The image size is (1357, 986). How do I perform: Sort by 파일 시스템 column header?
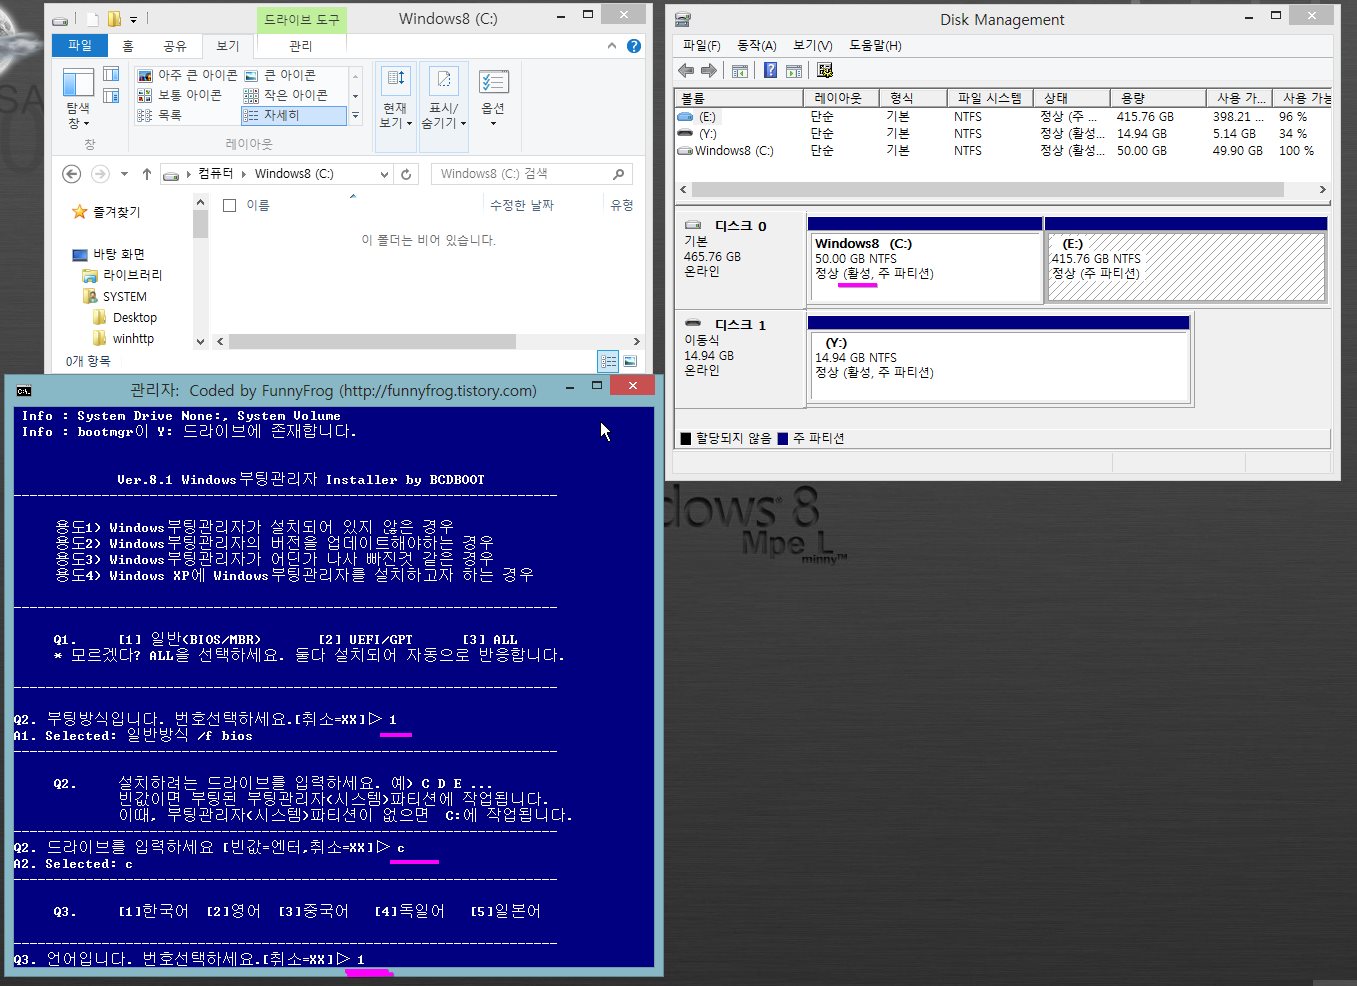989,98
